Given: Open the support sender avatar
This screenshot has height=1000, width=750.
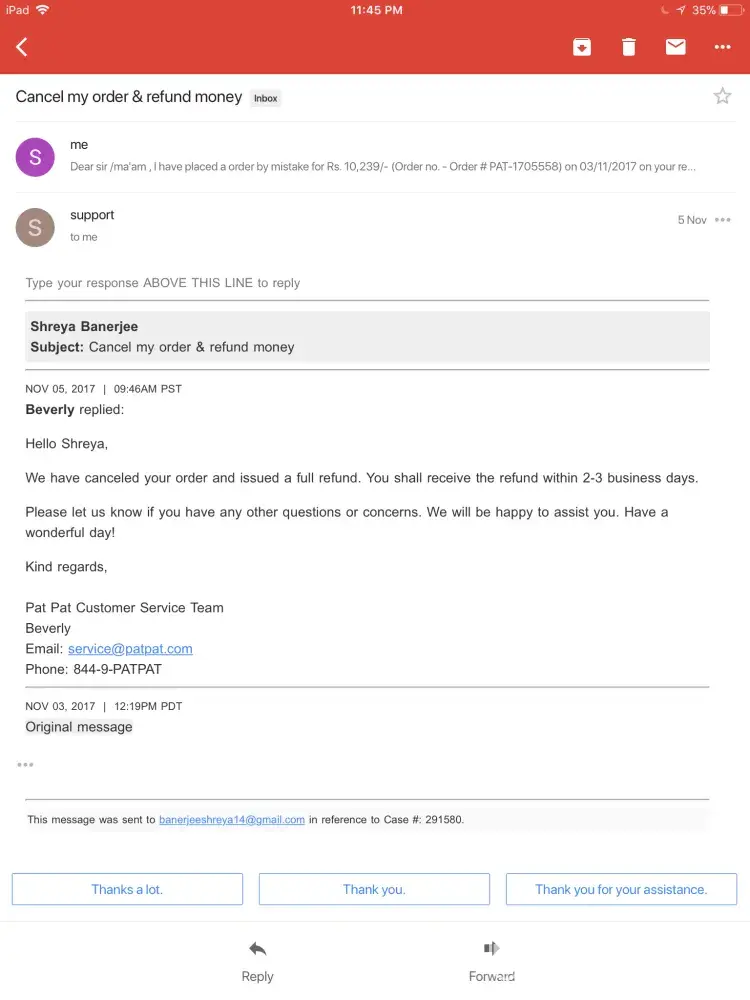Looking at the screenshot, I should (35, 227).
